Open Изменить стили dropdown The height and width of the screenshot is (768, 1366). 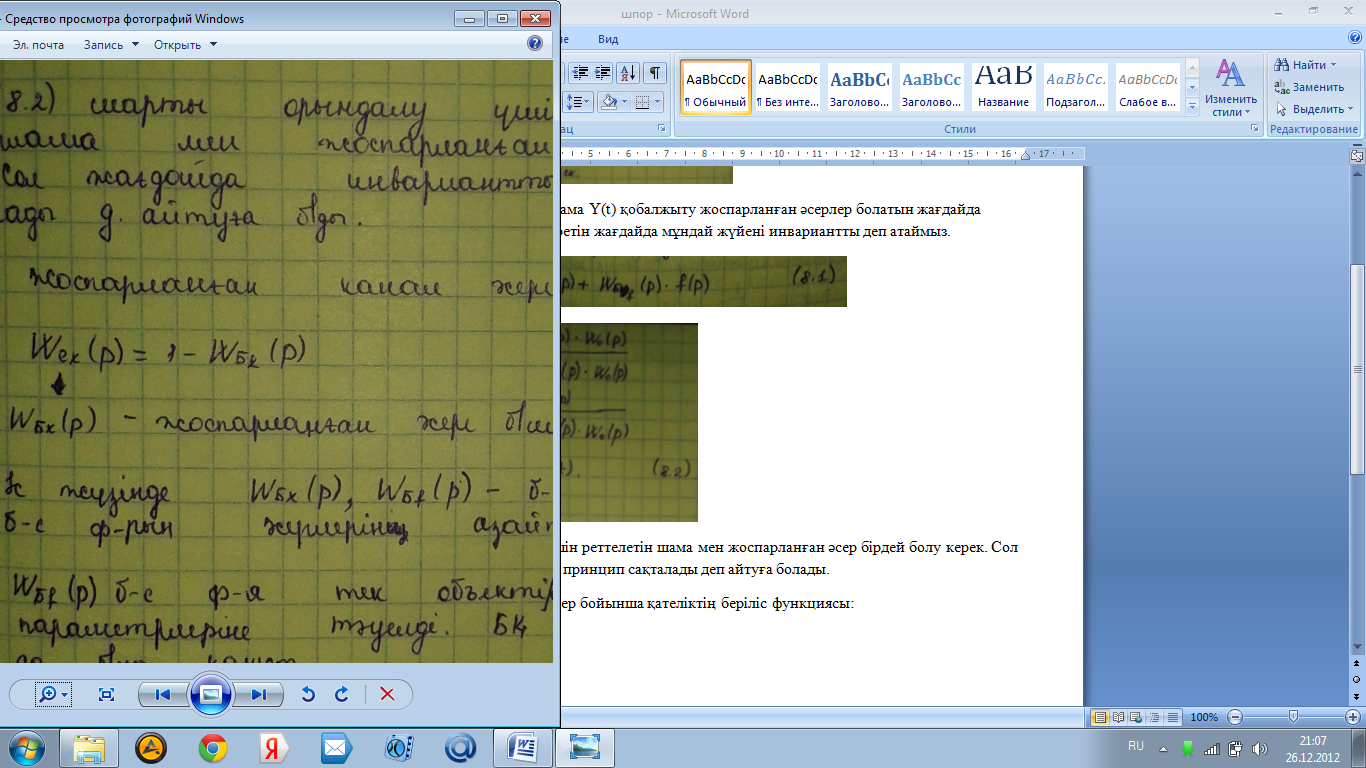pos(1230,88)
